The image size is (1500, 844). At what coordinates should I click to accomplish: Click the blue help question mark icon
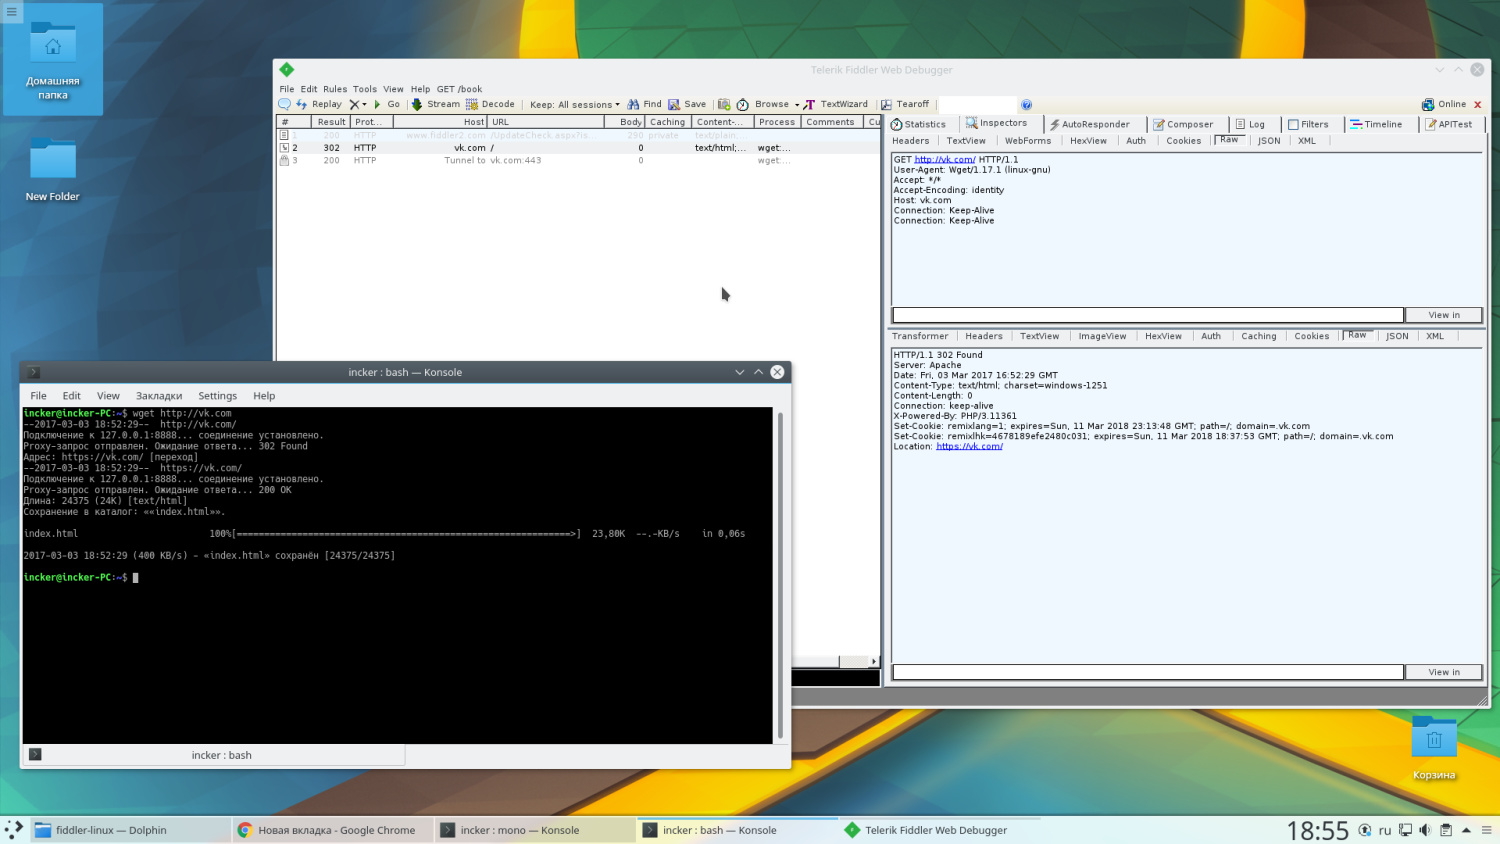[1026, 104]
